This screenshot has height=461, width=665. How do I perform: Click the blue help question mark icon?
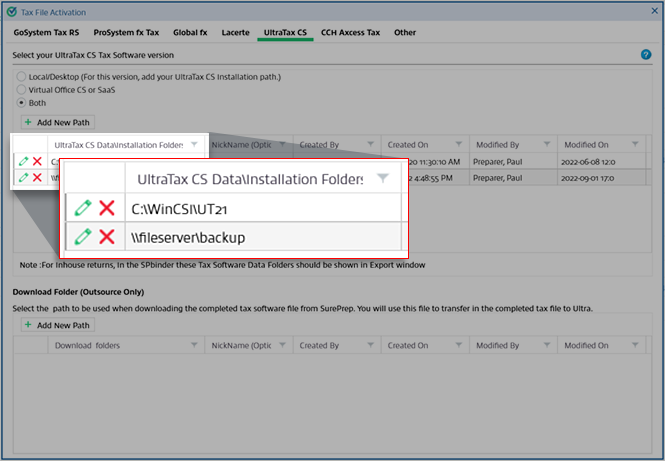pos(646,54)
